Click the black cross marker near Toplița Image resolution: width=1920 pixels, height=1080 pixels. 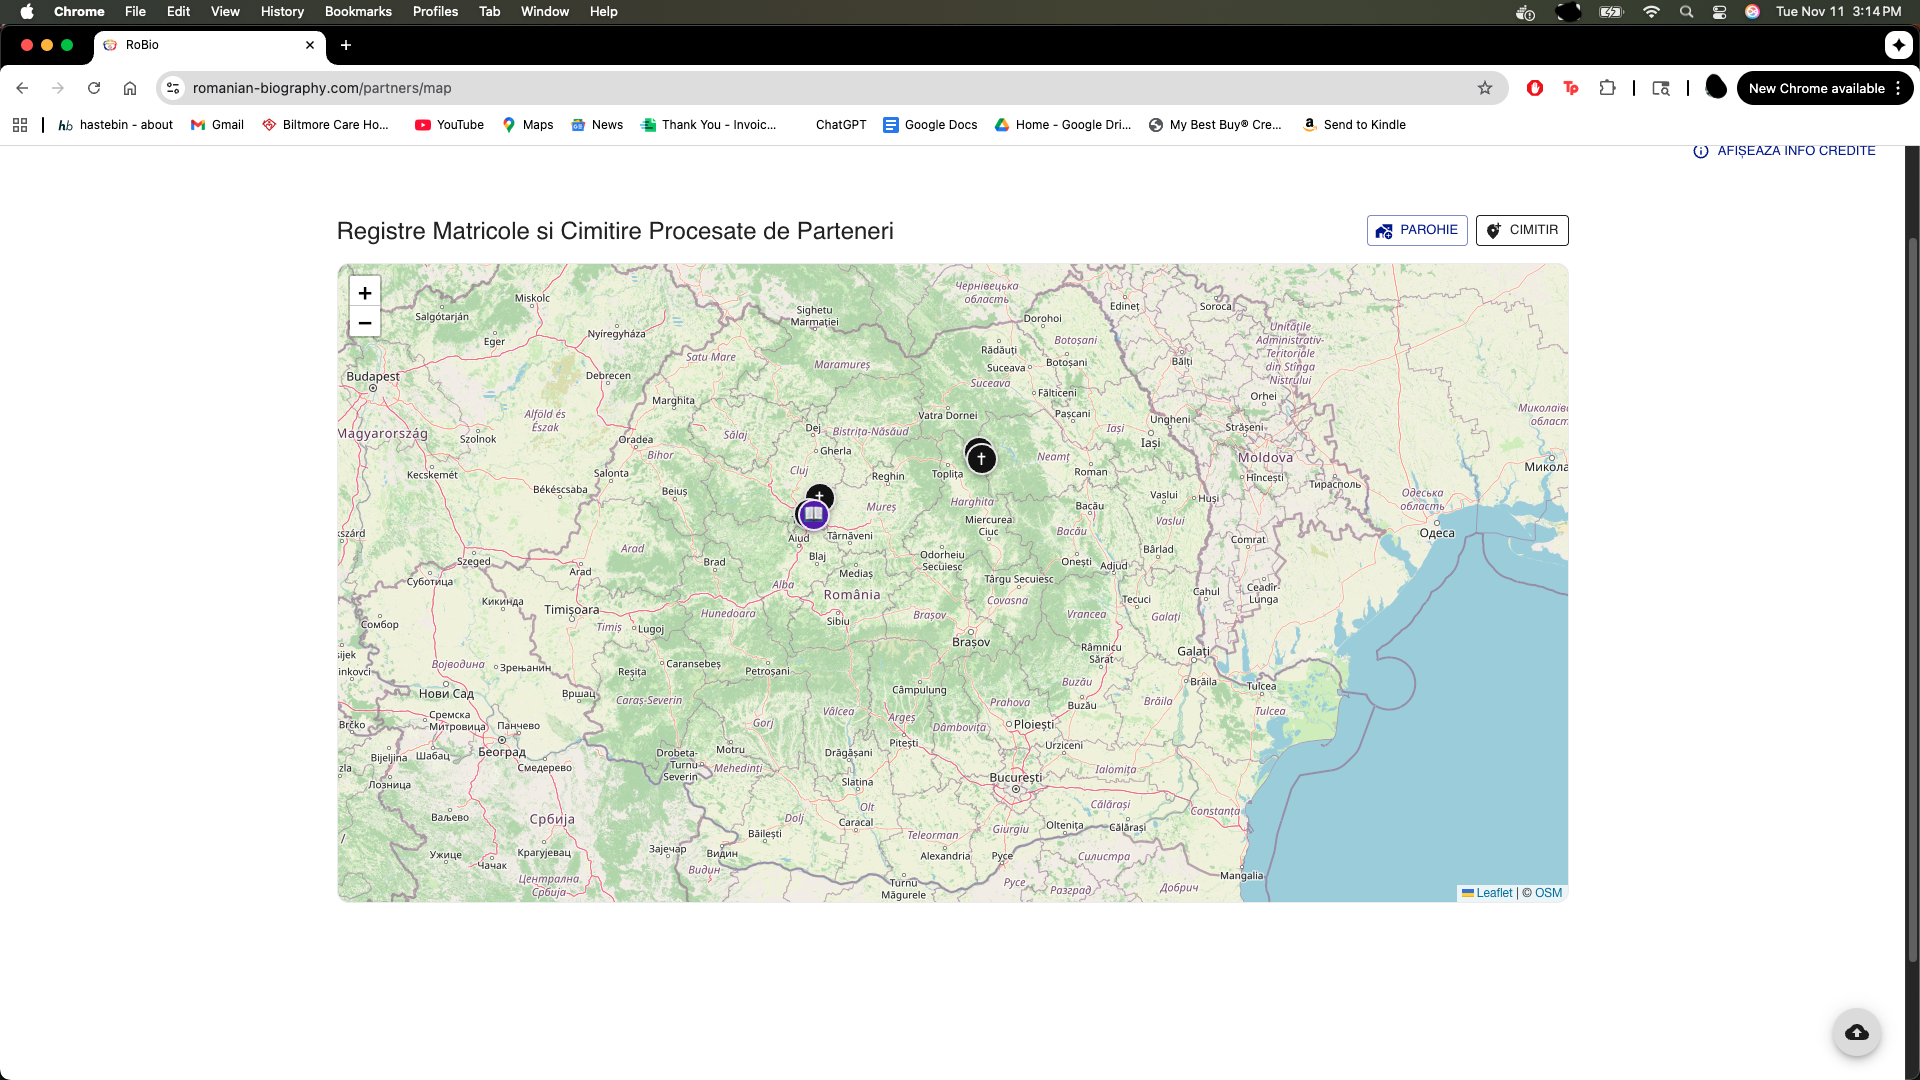tap(981, 459)
